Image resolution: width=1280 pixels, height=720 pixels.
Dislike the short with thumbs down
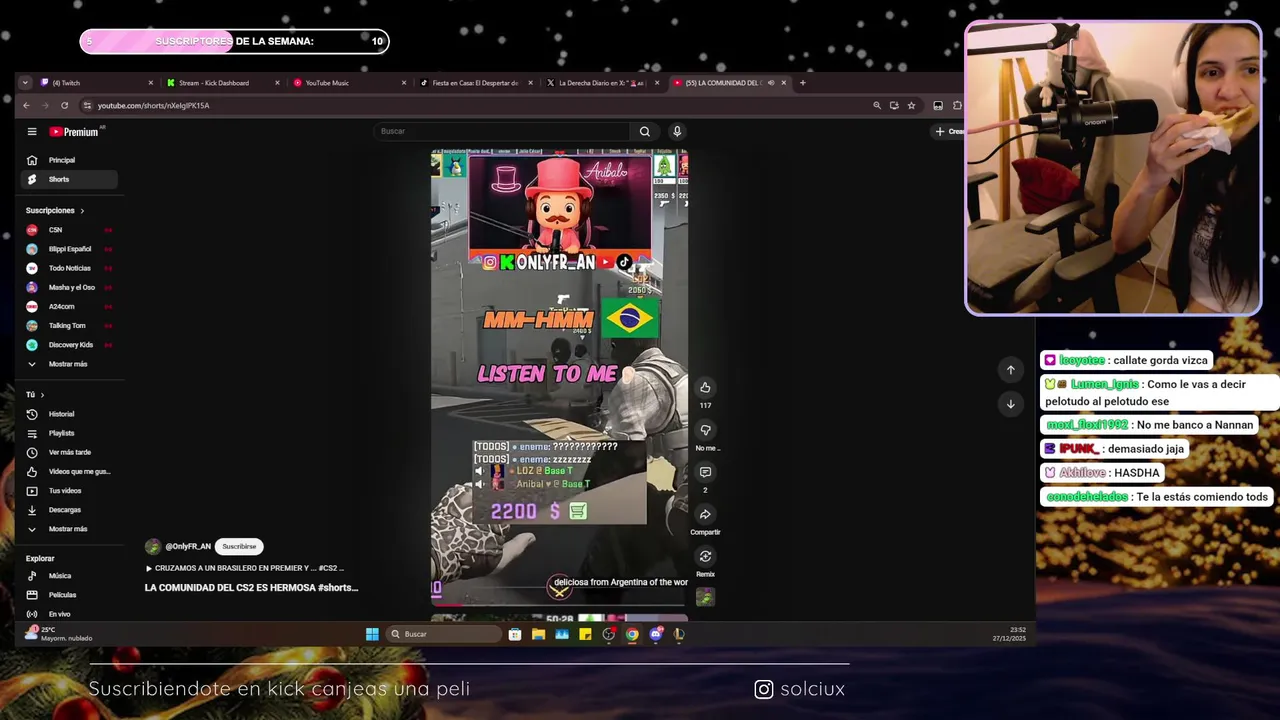coord(705,430)
